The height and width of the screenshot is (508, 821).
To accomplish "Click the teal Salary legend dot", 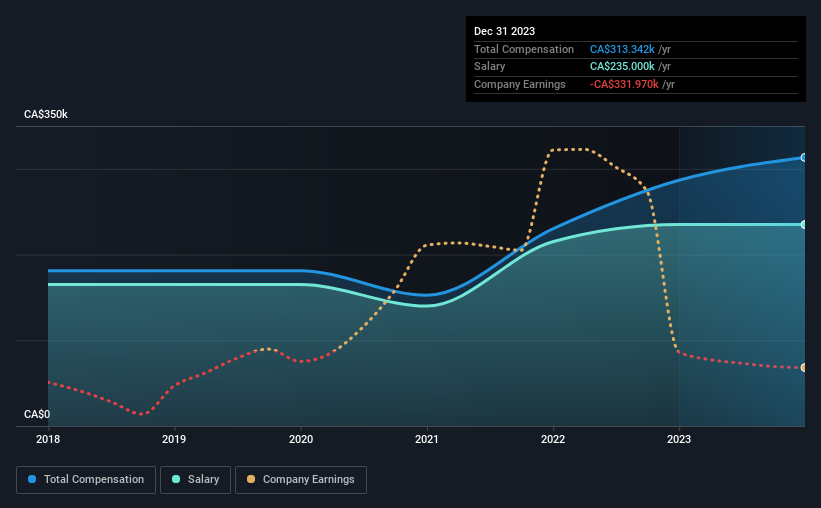I will tap(176, 479).
